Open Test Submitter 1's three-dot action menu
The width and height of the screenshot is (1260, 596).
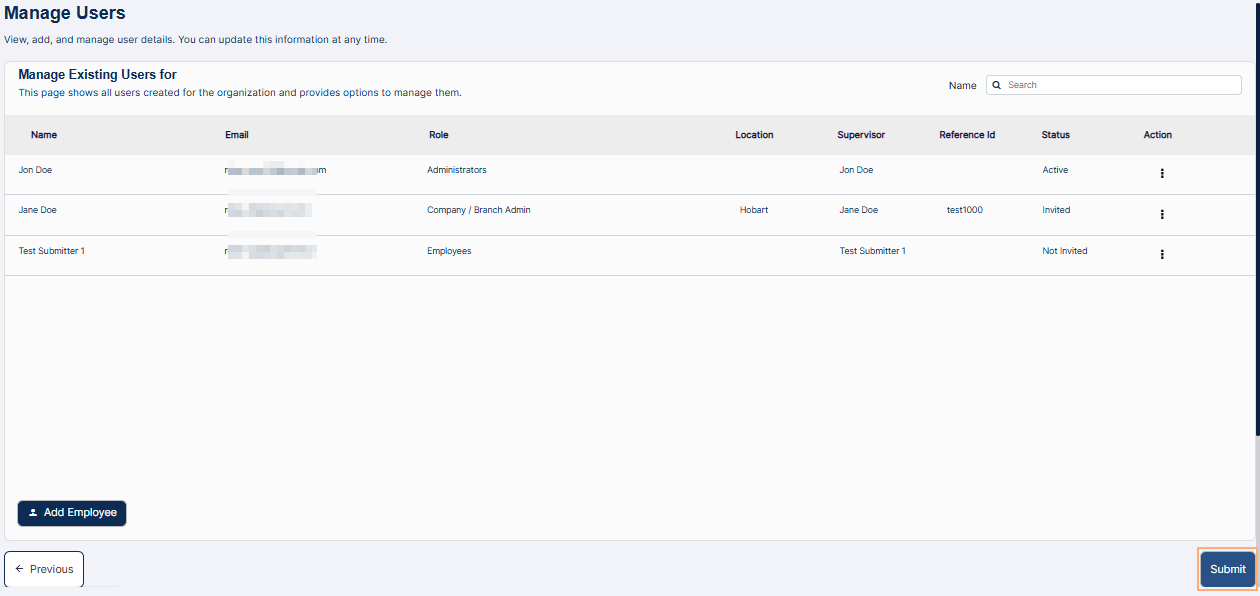(1161, 254)
